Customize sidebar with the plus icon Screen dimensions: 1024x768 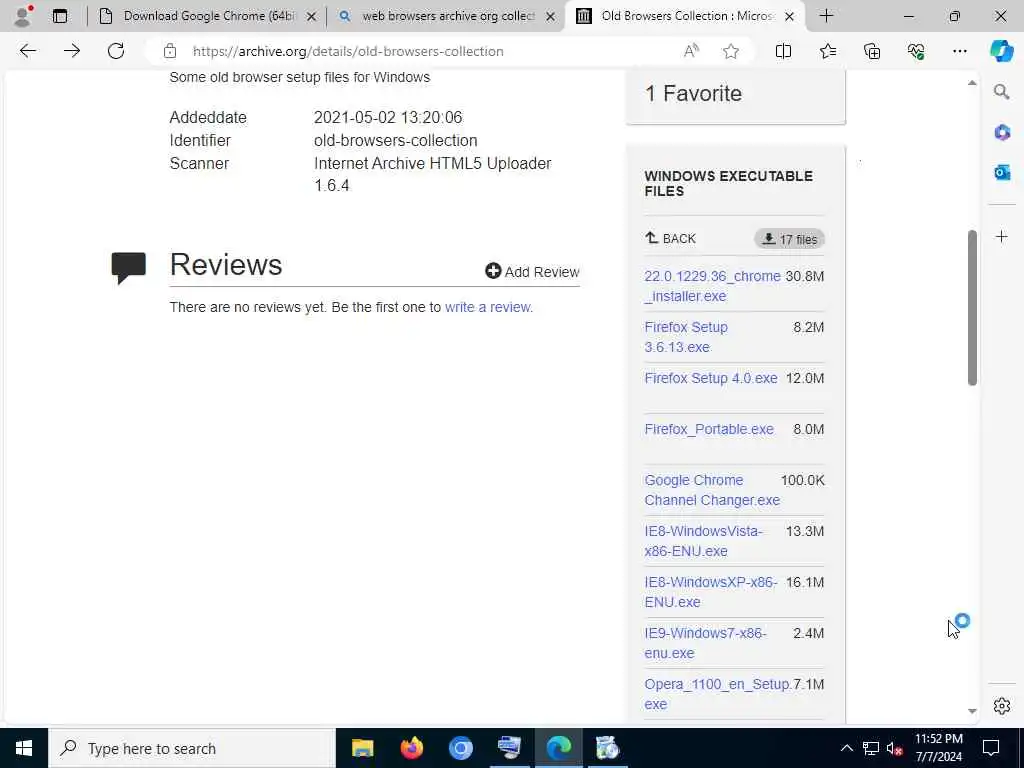(1002, 236)
